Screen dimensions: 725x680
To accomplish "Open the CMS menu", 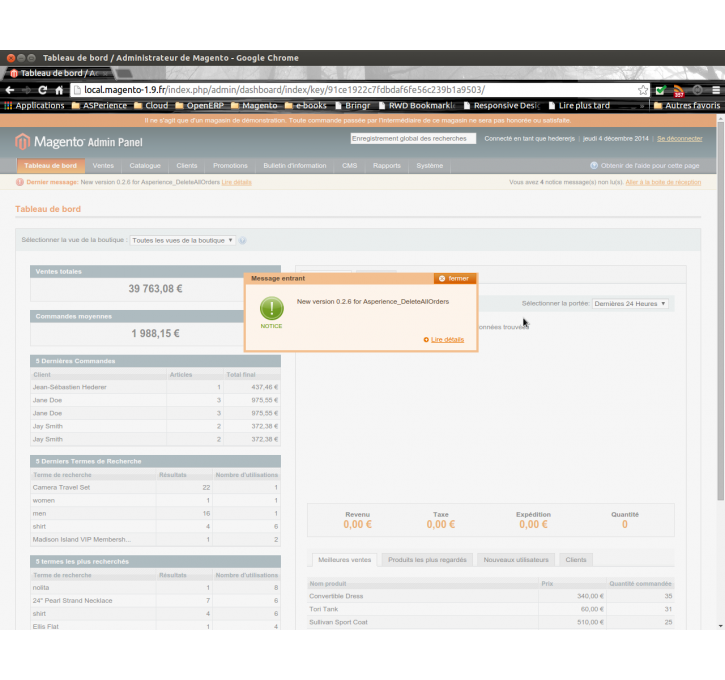I will (x=350, y=165).
